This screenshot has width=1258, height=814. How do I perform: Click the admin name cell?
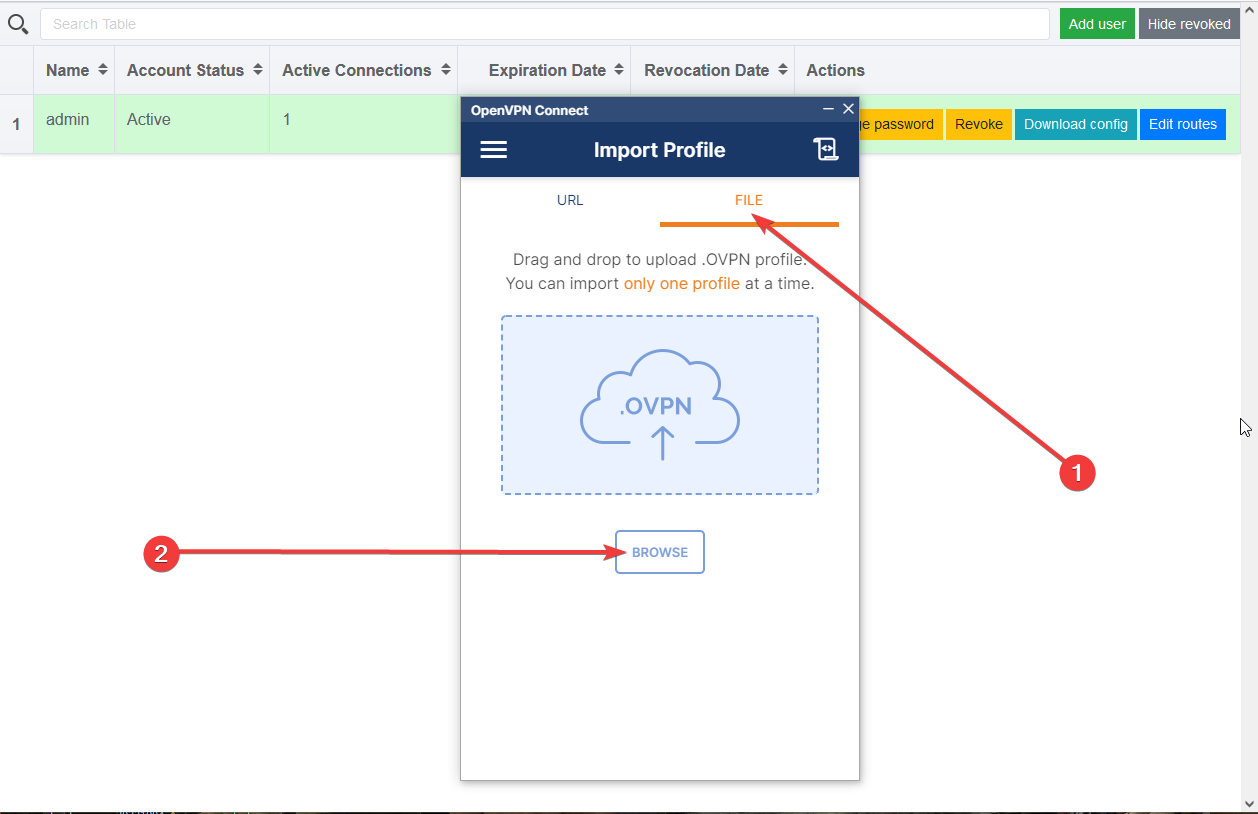coord(74,124)
